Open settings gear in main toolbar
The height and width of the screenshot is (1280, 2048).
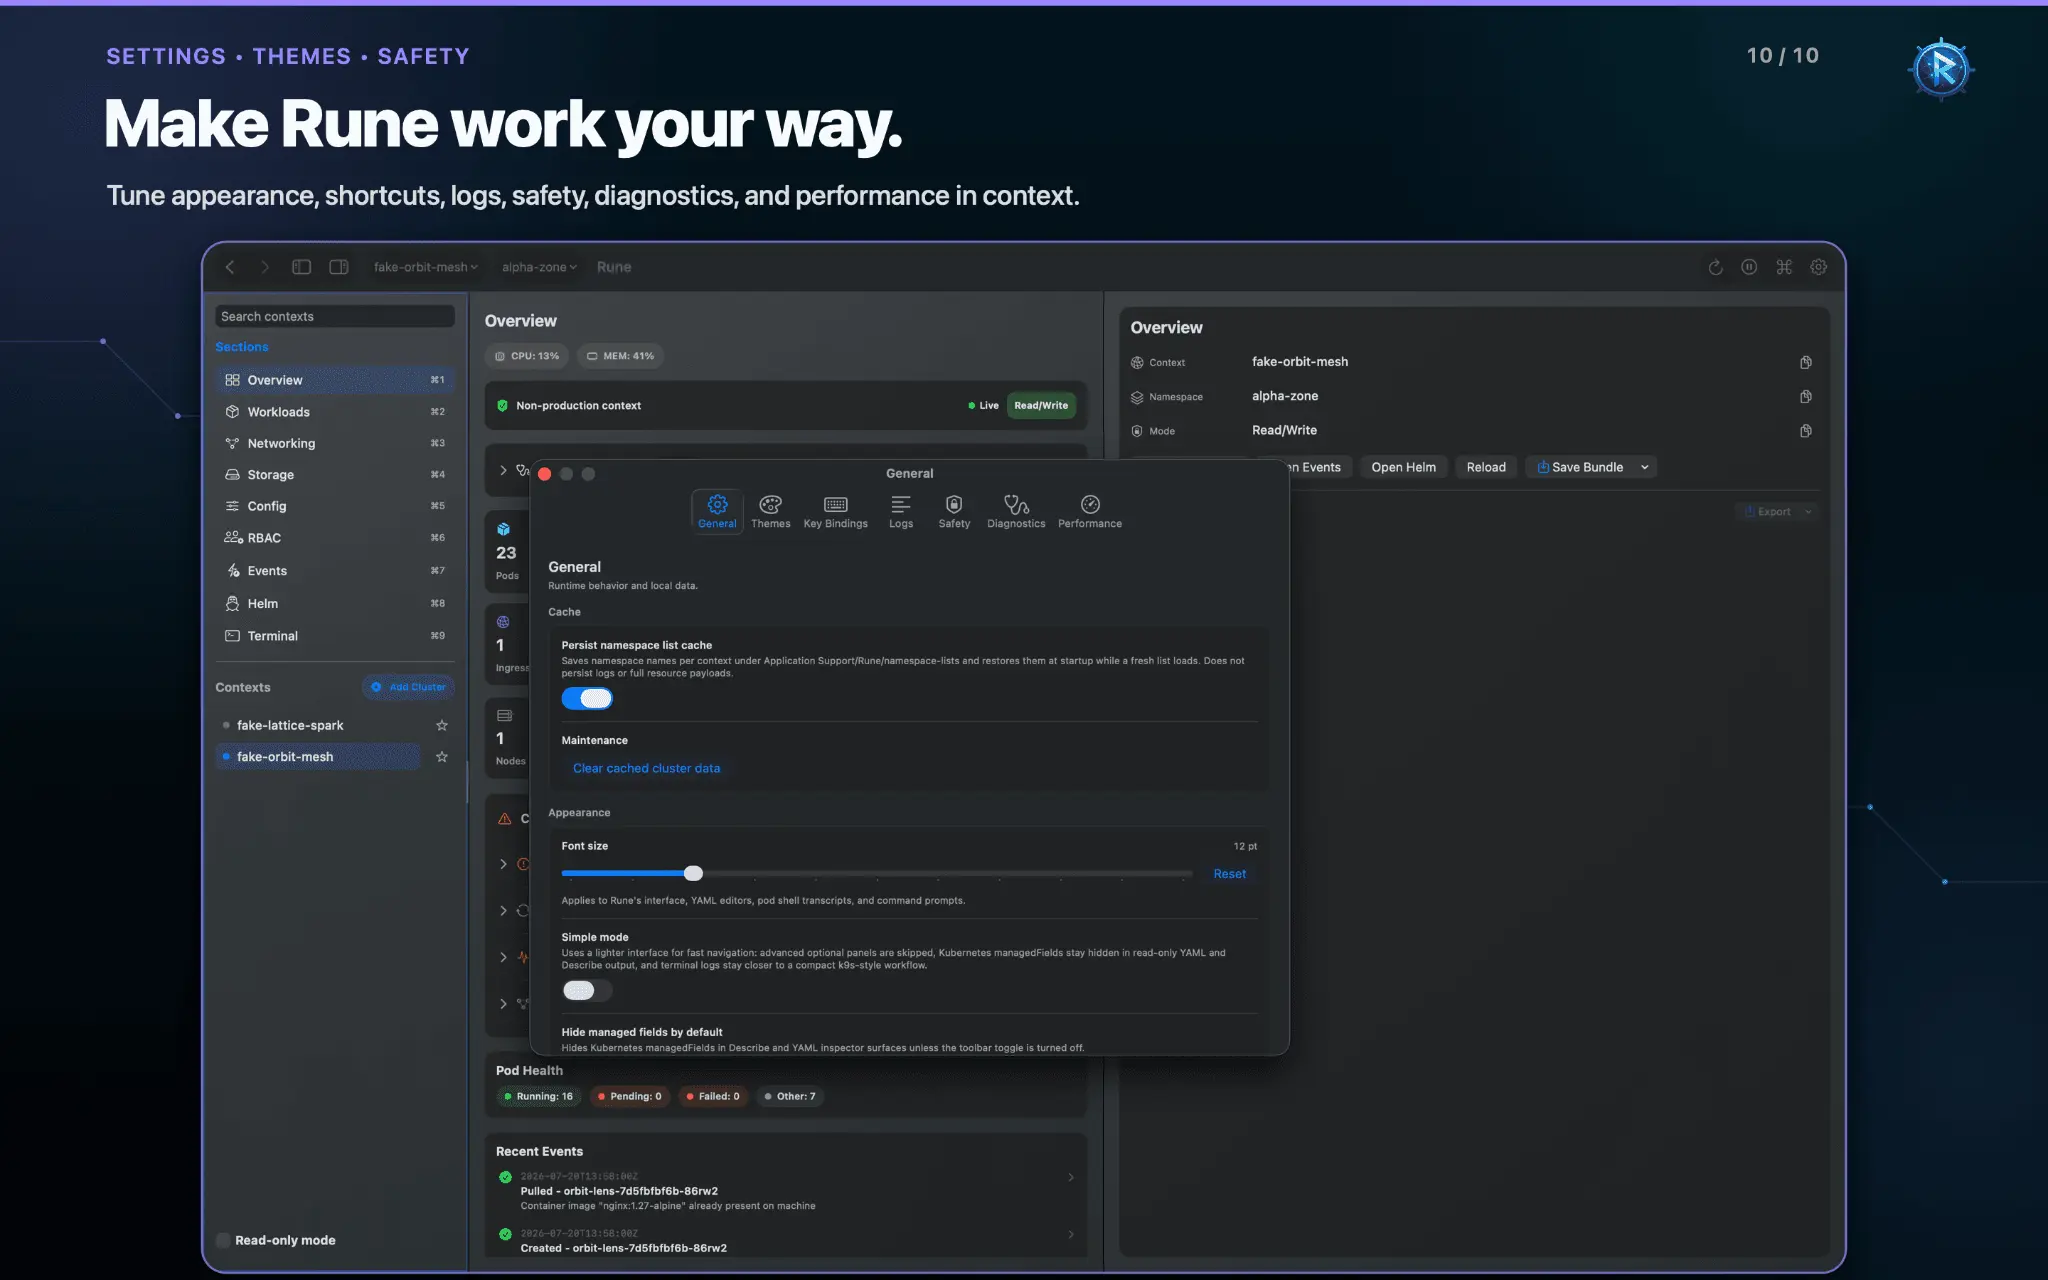pos(1819,267)
